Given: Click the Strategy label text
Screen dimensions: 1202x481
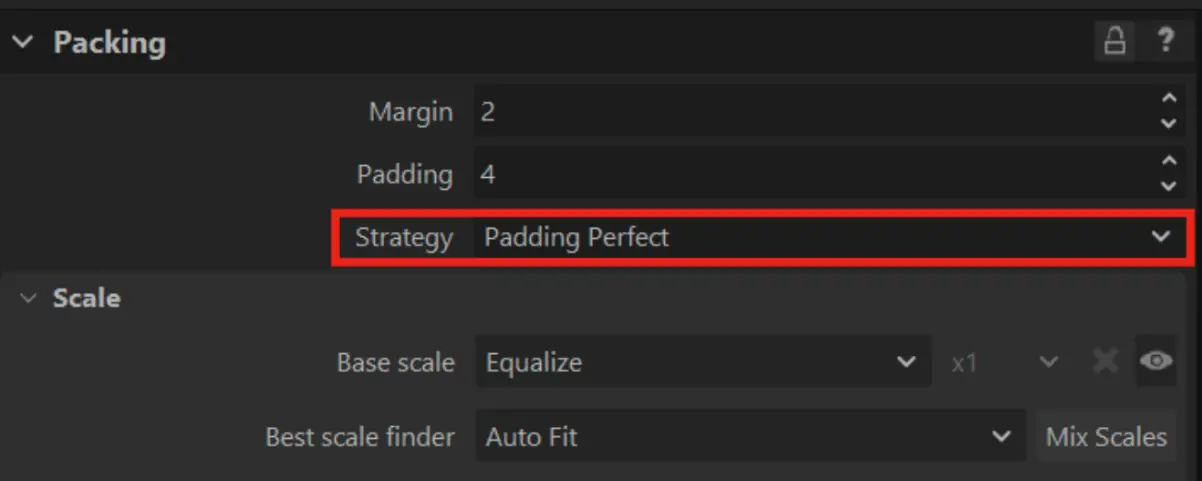Looking at the screenshot, I should point(404,237).
